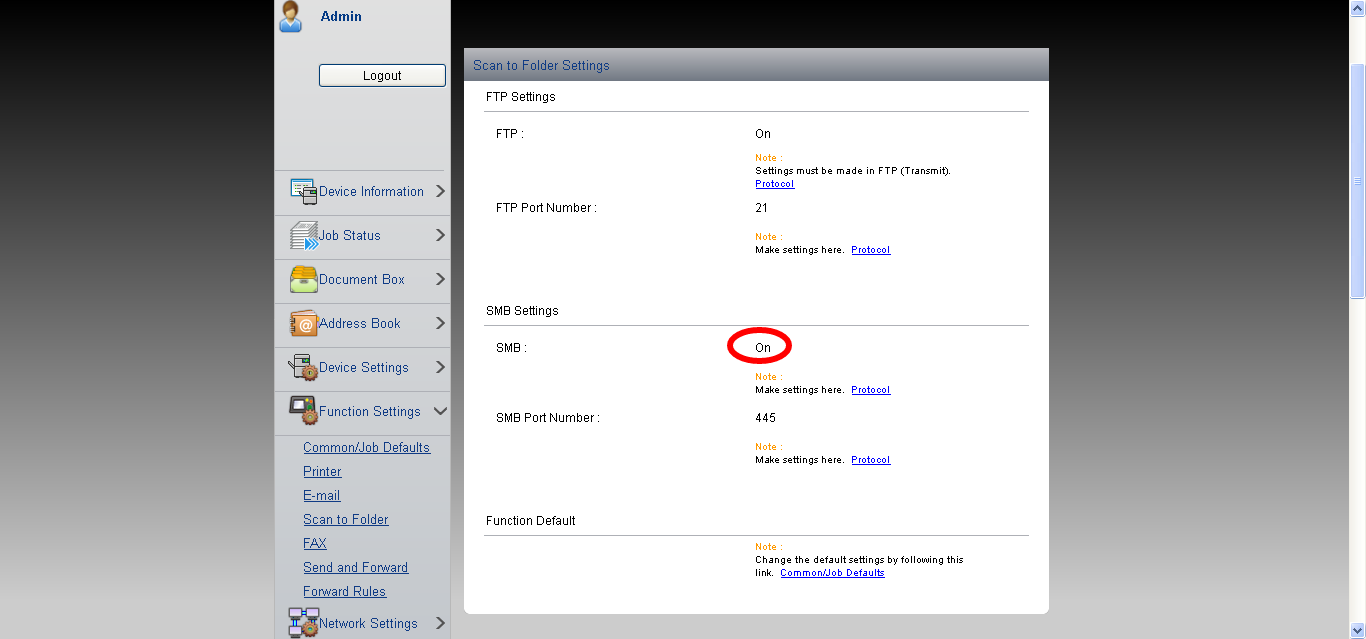Click the Admin user avatar icon
This screenshot has width=1366, height=639.
pyautogui.click(x=291, y=17)
